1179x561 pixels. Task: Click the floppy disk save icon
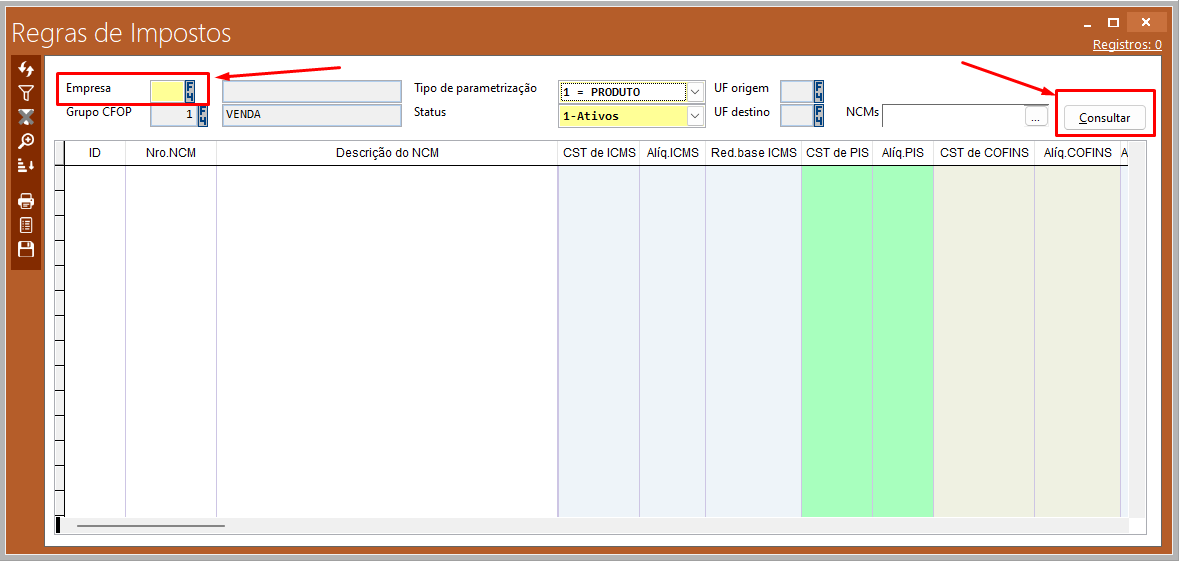[x=26, y=249]
